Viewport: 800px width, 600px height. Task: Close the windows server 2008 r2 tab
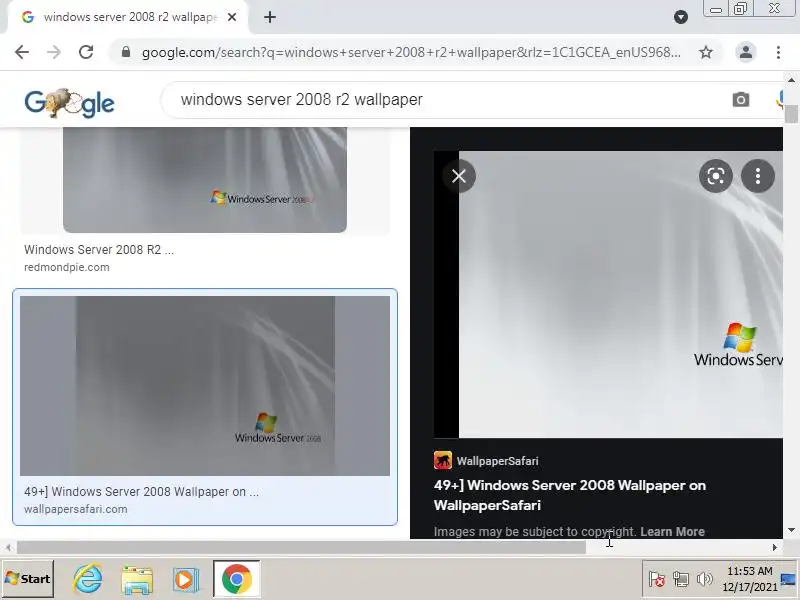click(x=232, y=17)
